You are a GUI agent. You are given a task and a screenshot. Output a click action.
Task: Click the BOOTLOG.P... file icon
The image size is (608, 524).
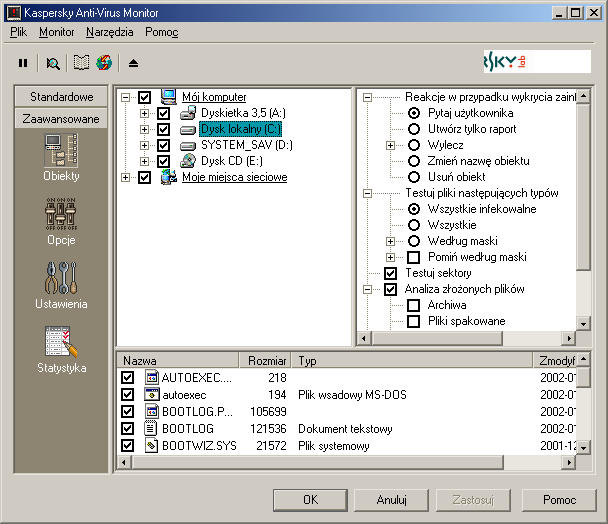tap(152, 411)
